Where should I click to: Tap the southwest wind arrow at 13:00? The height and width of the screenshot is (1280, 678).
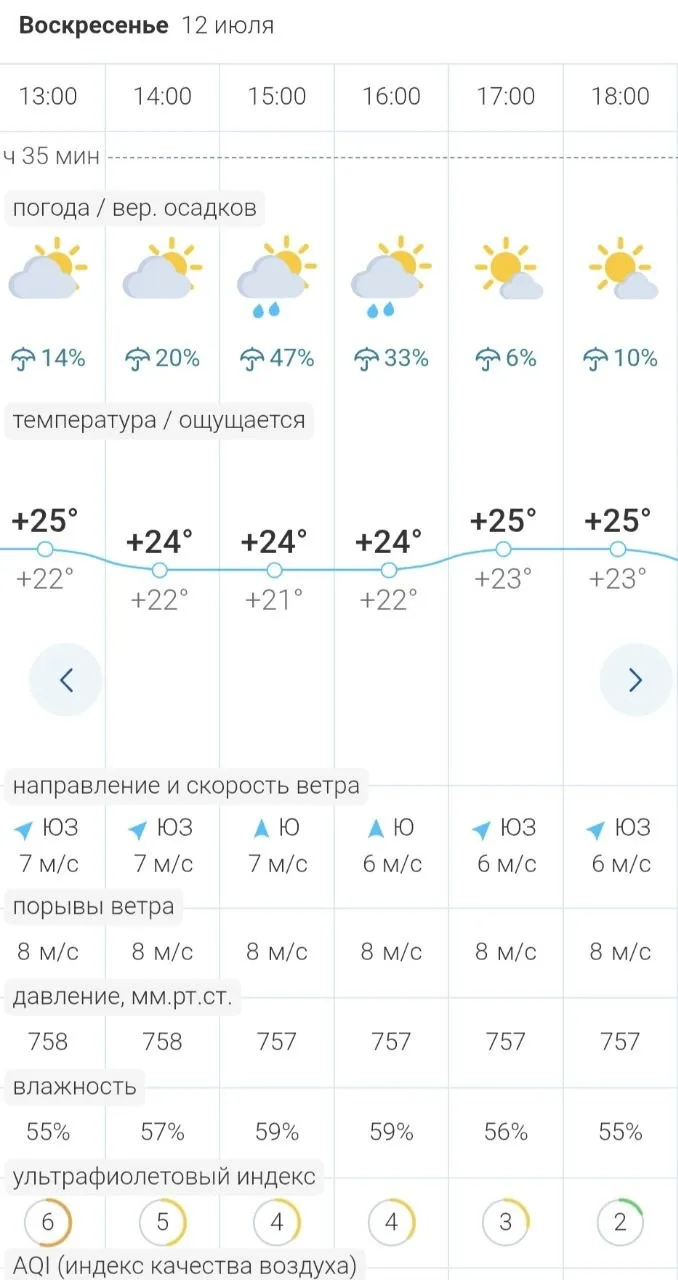pyautogui.click(x=24, y=829)
